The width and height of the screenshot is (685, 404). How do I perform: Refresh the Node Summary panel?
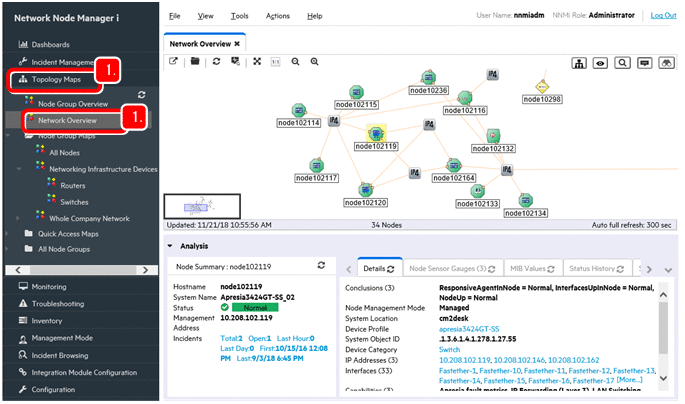tap(321, 265)
